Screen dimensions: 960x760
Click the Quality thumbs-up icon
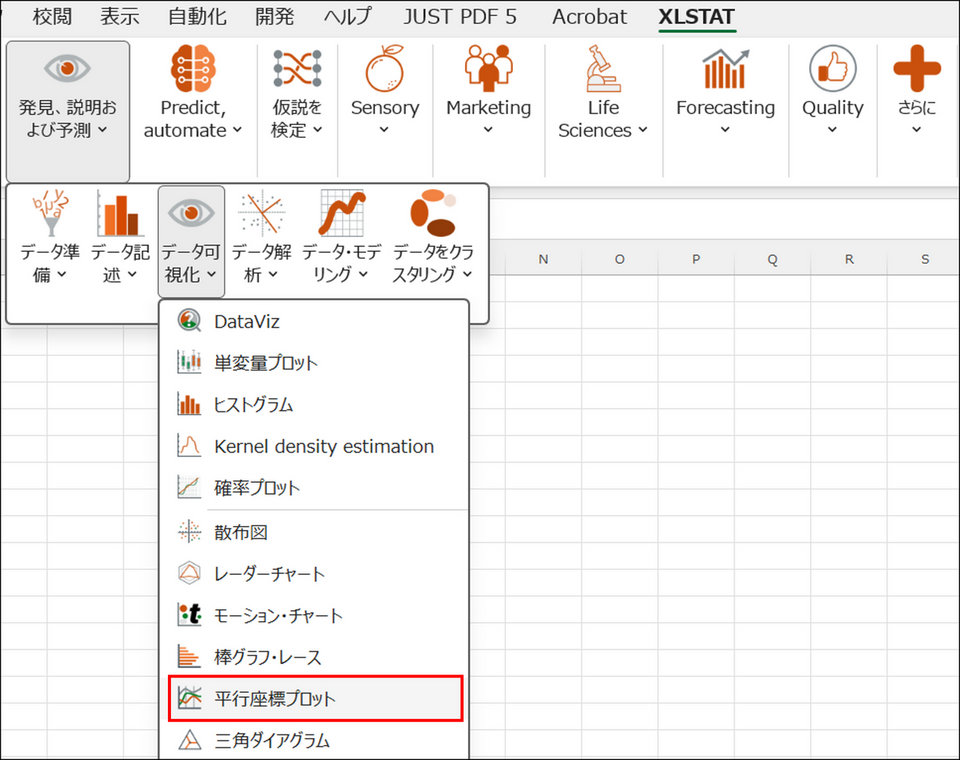[832, 70]
